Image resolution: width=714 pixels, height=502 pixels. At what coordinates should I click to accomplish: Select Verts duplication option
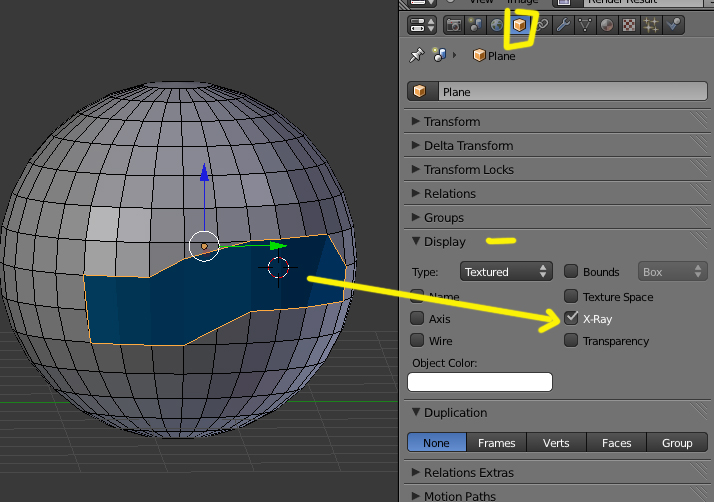tap(556, 442)
